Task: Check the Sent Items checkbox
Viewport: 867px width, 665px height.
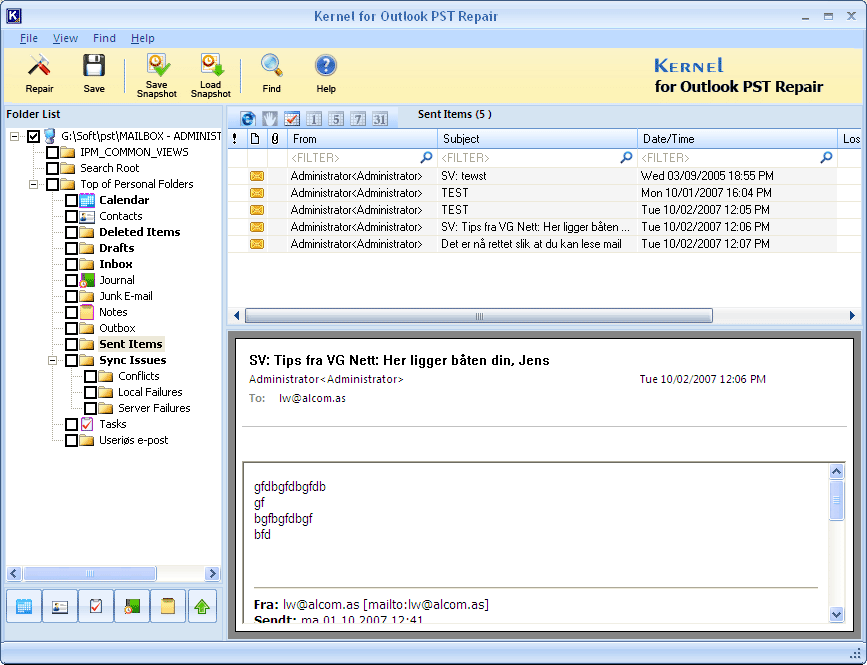Action: 71,344
